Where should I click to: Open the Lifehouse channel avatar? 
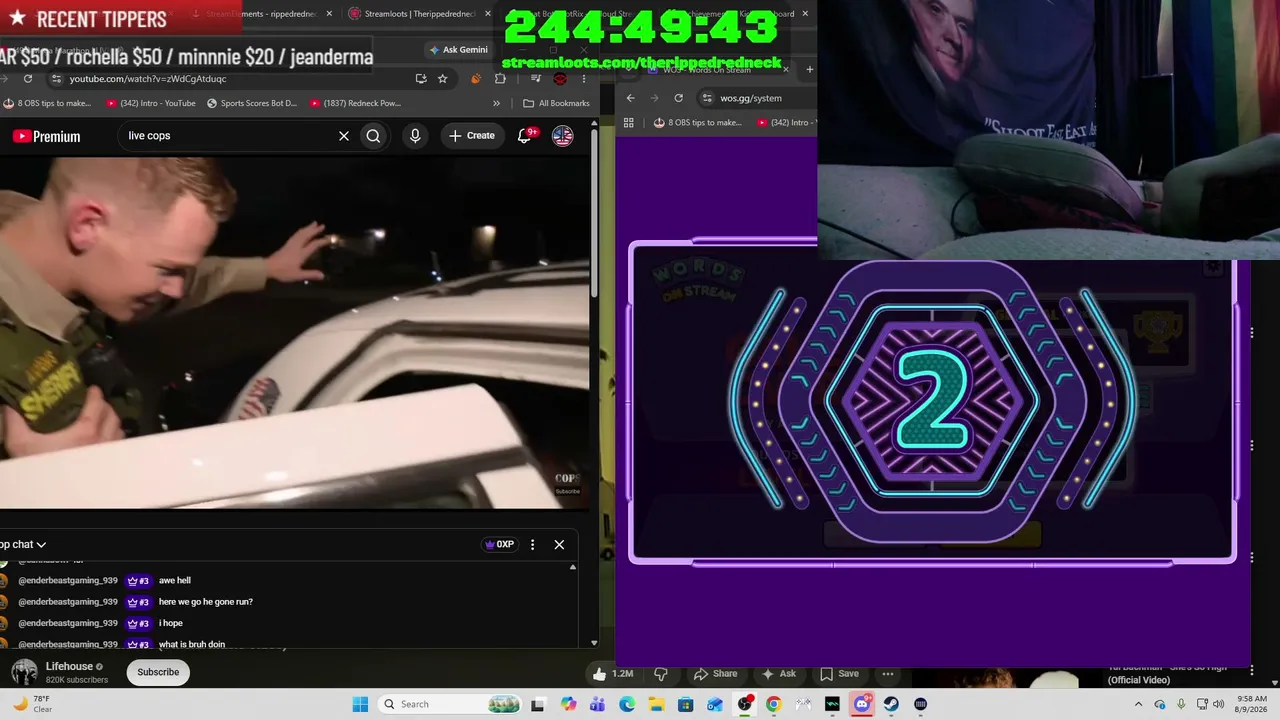[x=24, y=672]
